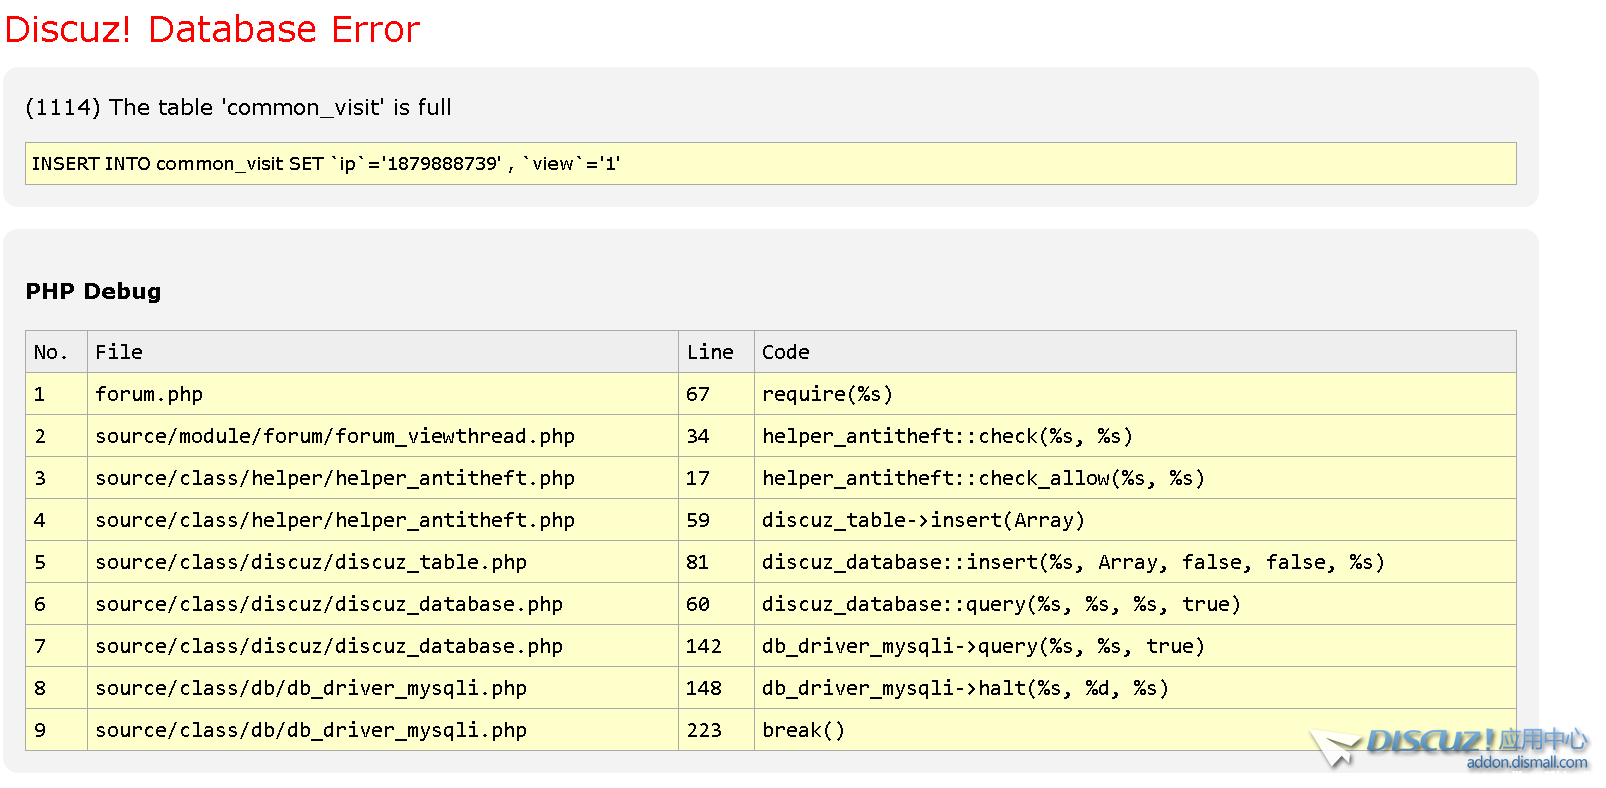Image resolution: width=1606 pixels, height=788 pixels.
Task: Click the discuz_table.php file path
Action: [x=311, y=562]
